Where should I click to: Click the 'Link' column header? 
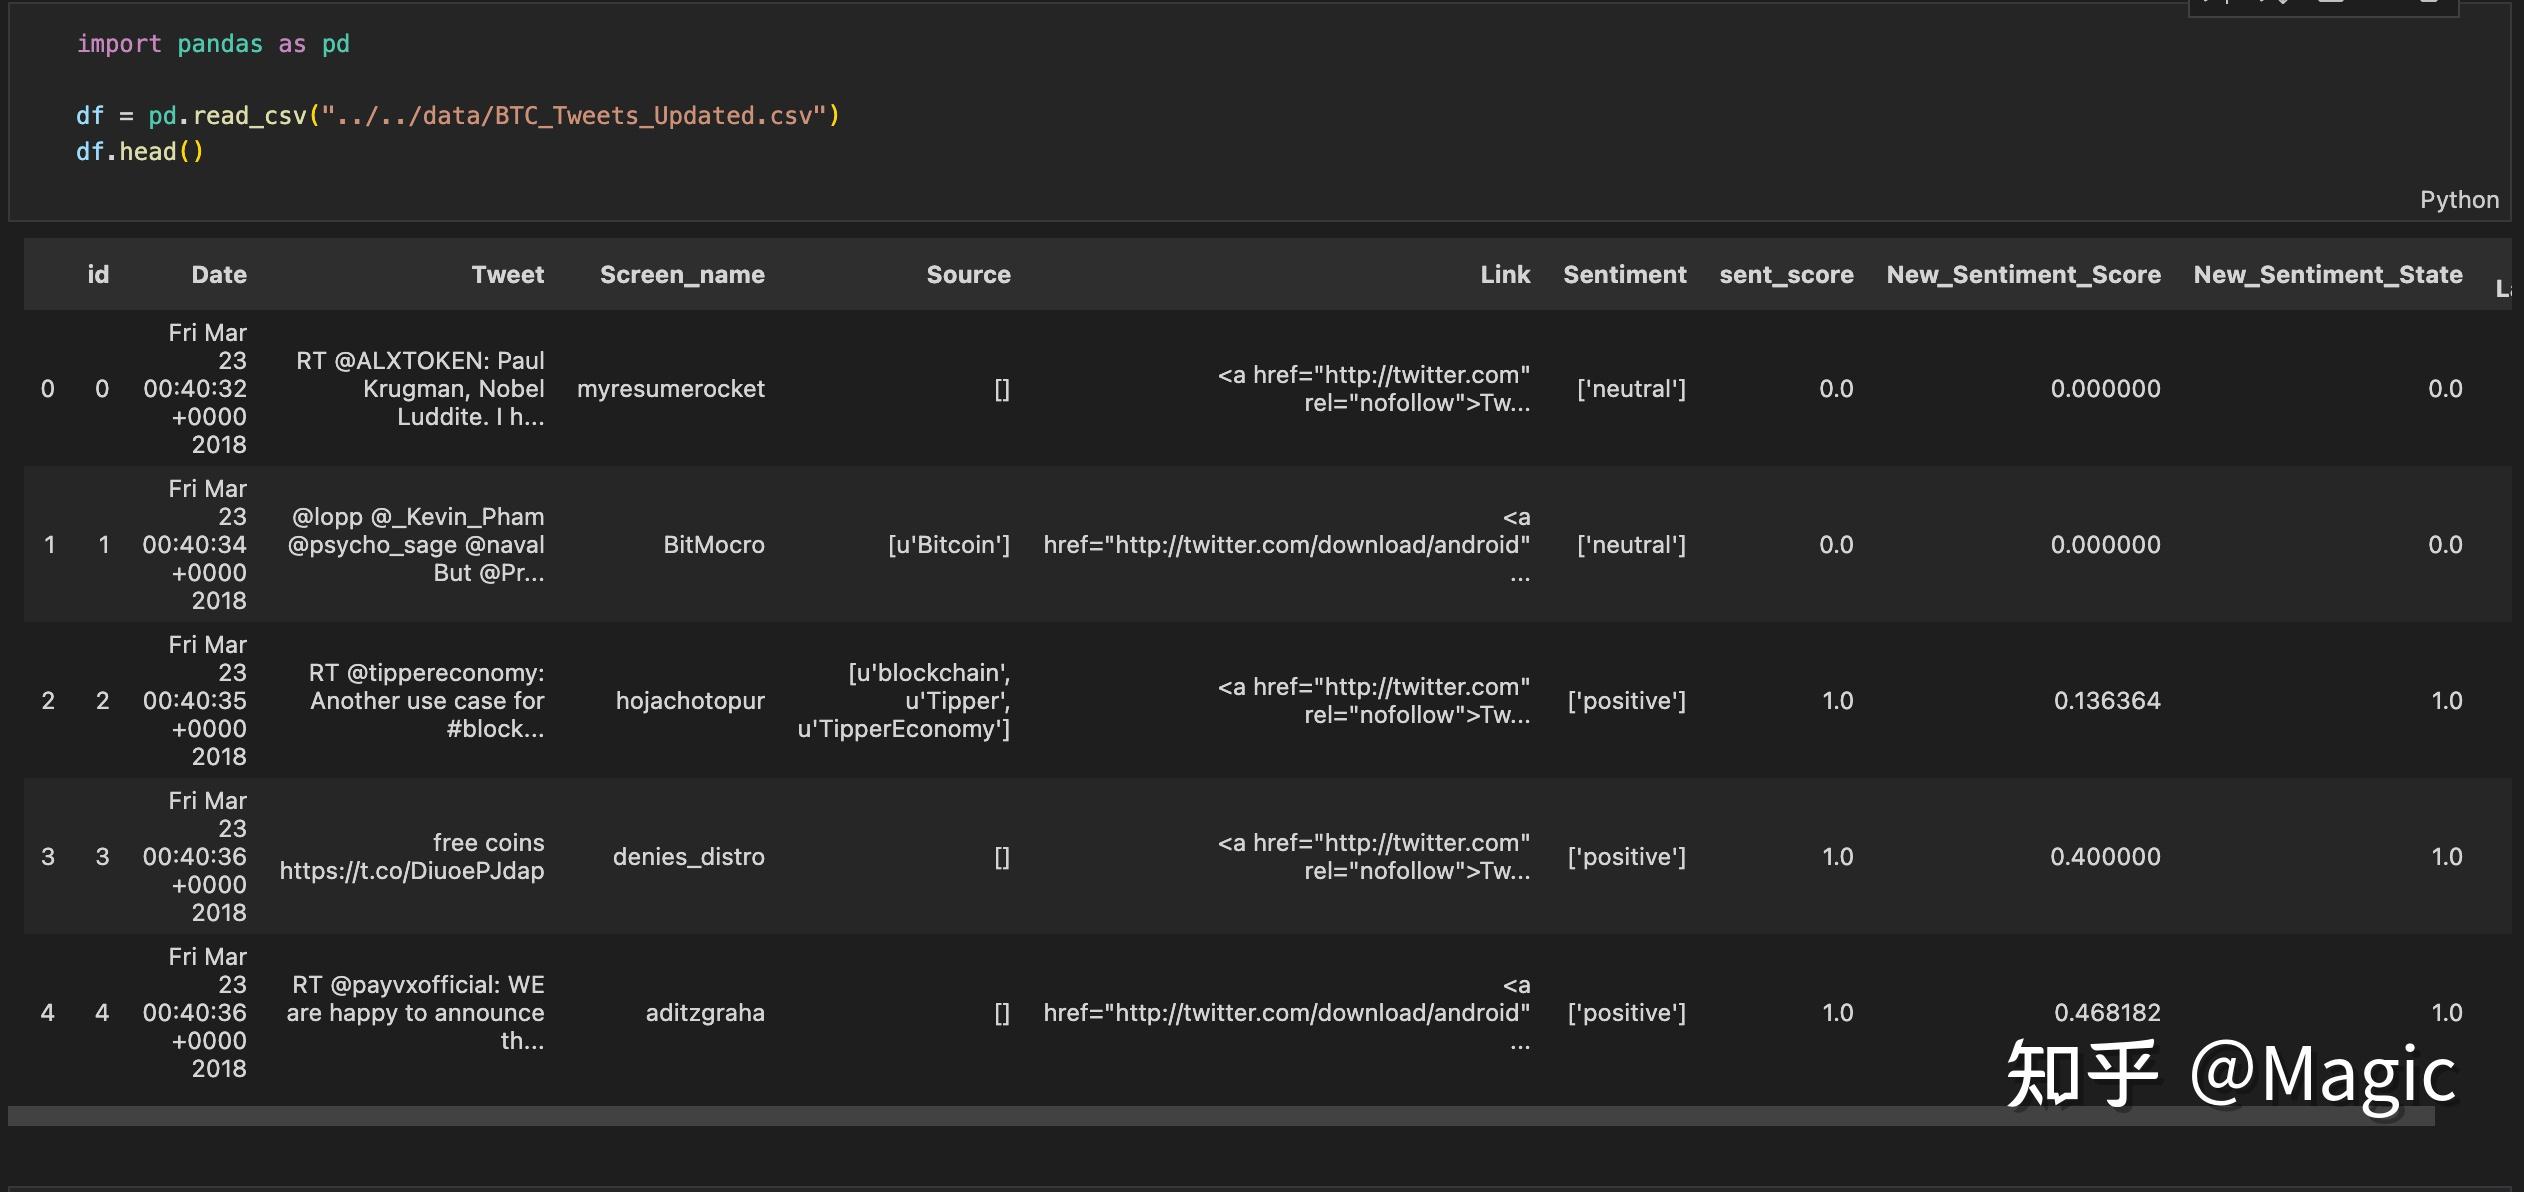click(x=1505, y=275)
